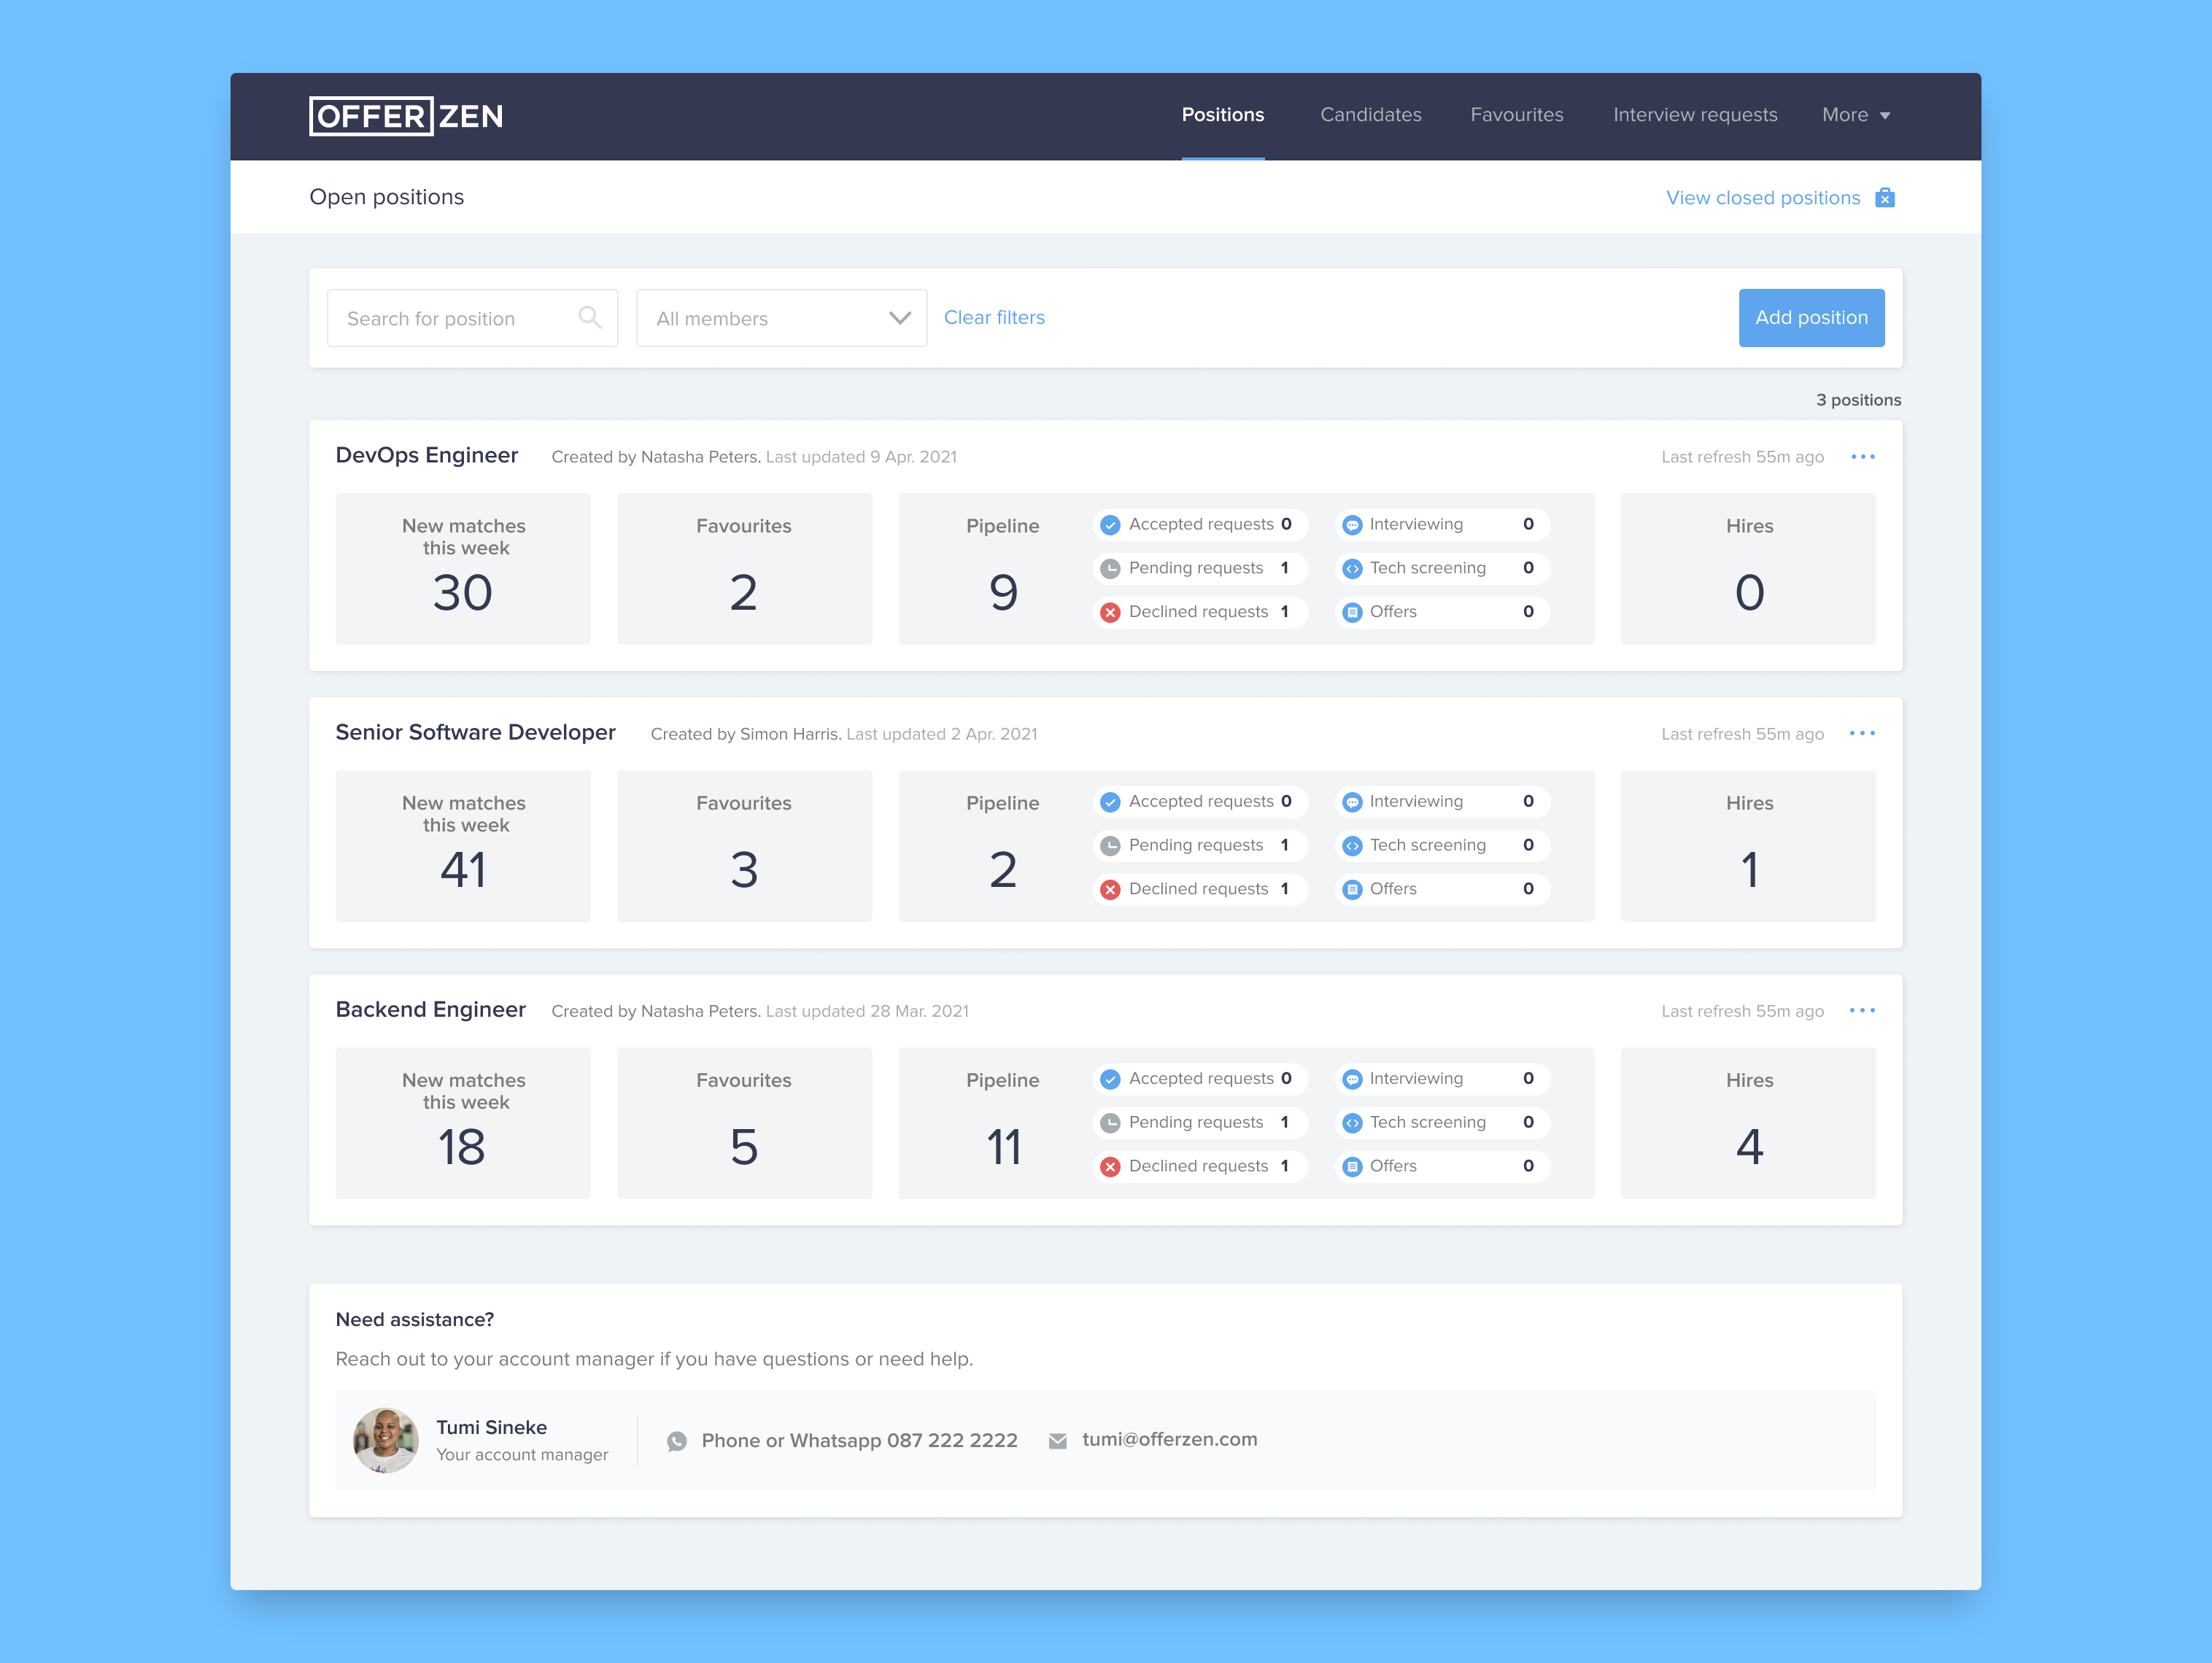This screenshot has height=1663, width=2212.
Task: Open the Favourites navigation tab
Action: click(1516, 115)
